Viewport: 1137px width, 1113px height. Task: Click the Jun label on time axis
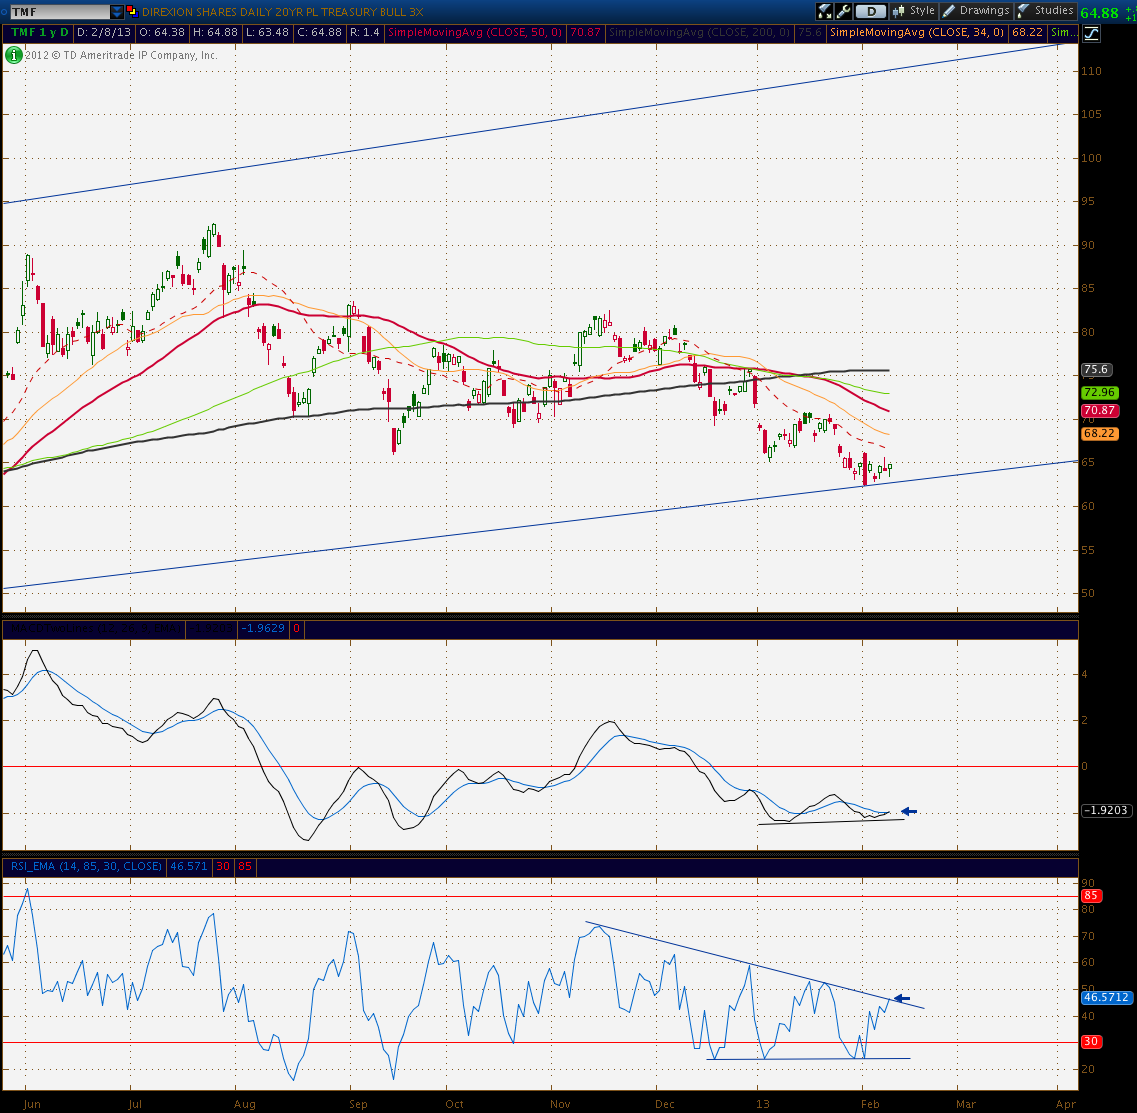click(32, 1104)
